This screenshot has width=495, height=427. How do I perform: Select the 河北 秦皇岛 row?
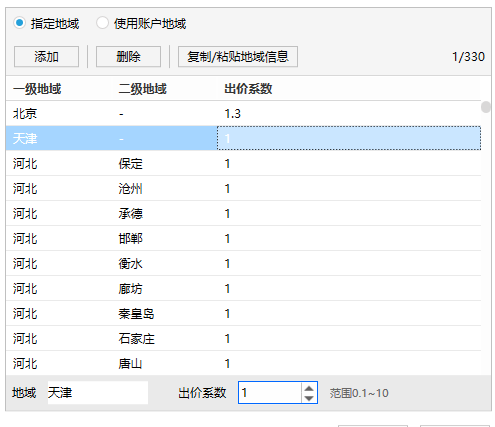243,313
